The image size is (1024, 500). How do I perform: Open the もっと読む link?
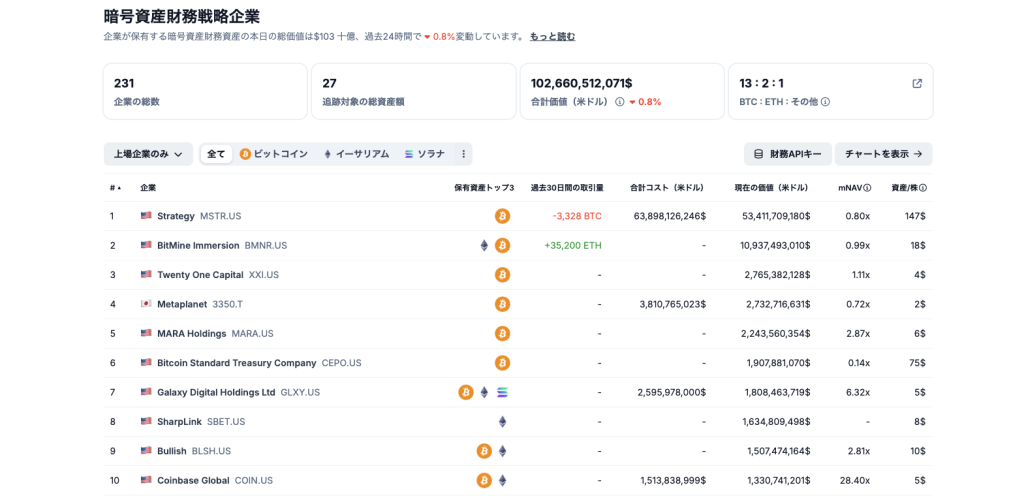point(552,37)
